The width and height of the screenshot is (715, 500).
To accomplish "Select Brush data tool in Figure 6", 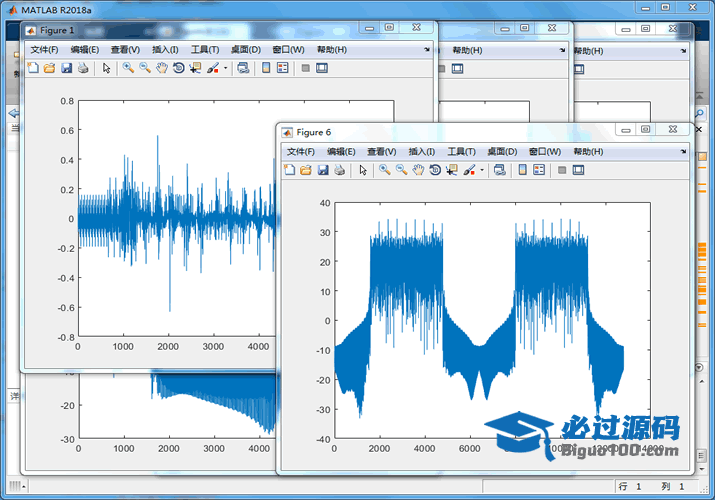I will [469, 170].
